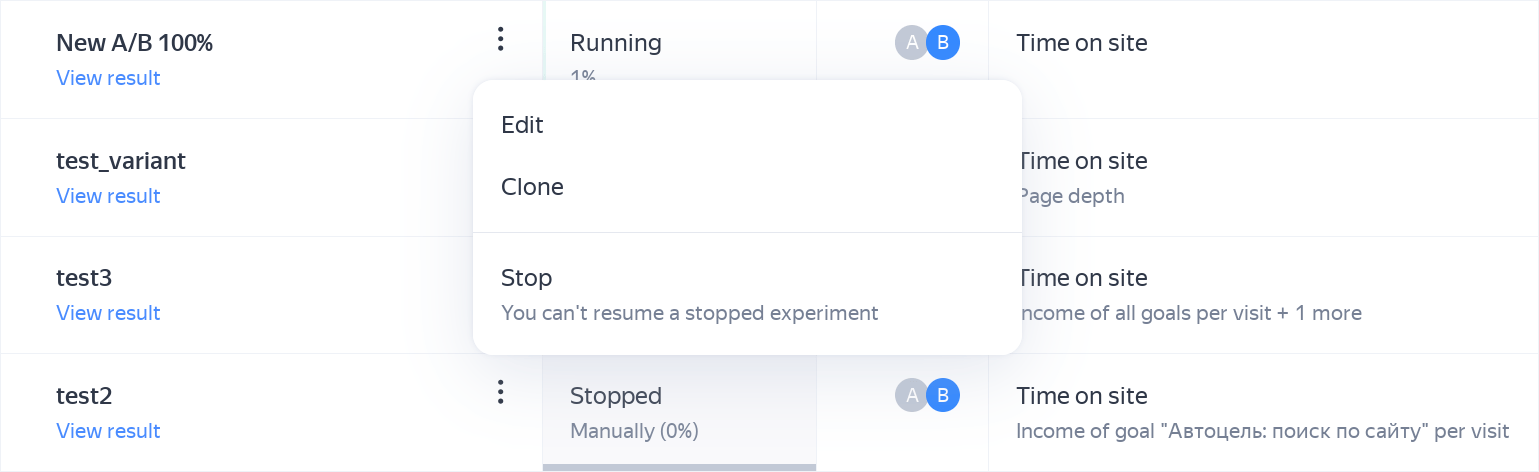Screen dimensions: 1539x472
Task: Click variant A badge in test2 row
Action: tap(911, 396)
